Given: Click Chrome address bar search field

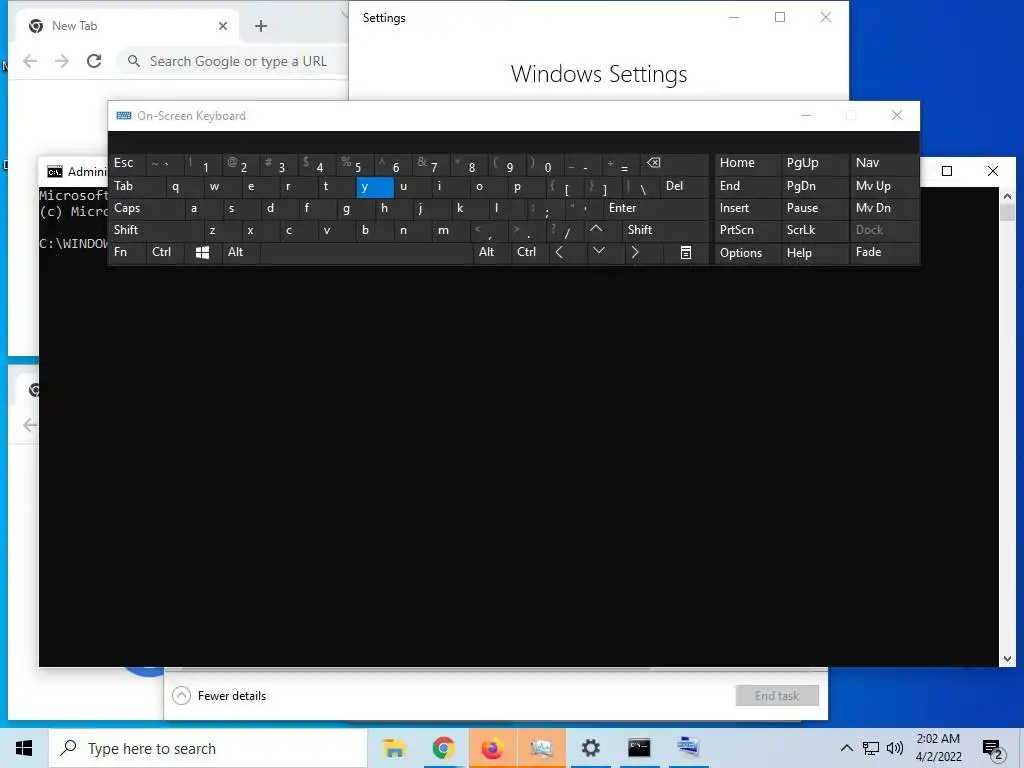Looking at the screenshot, I should click(232, 61).
